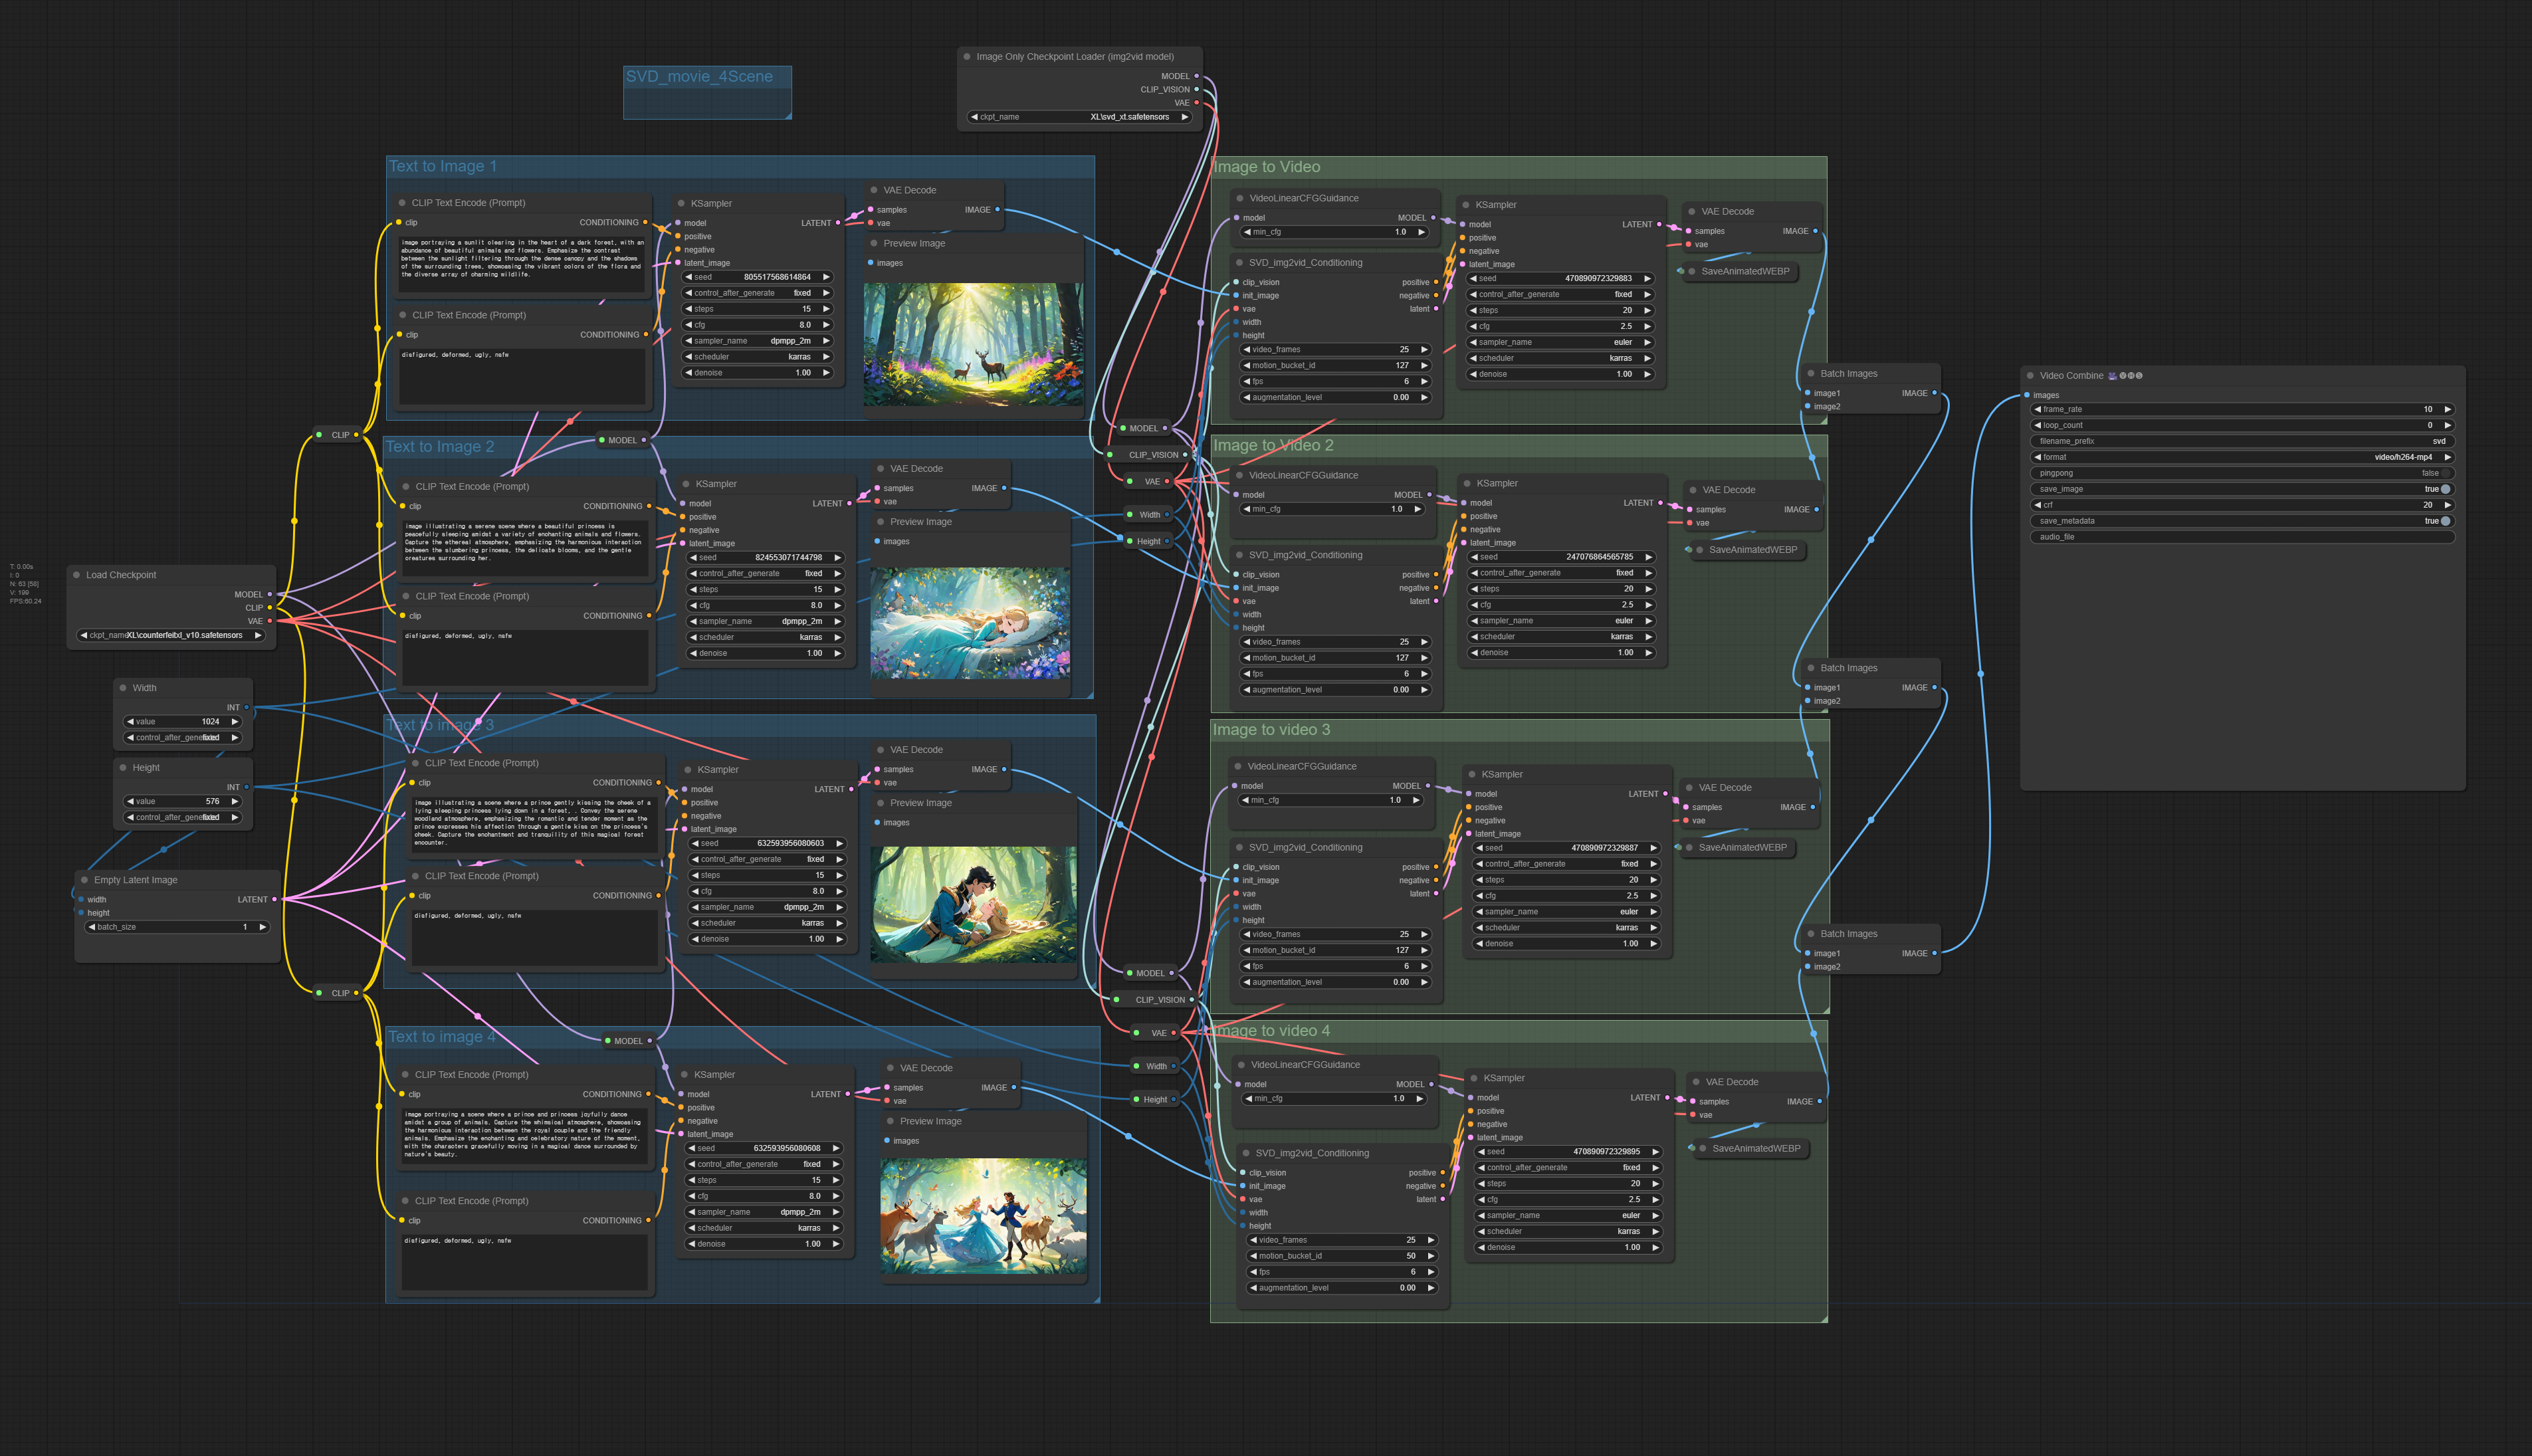Click the empty audio_file field
Screen dimensions: 2532x1456
tap(2242, 537)
